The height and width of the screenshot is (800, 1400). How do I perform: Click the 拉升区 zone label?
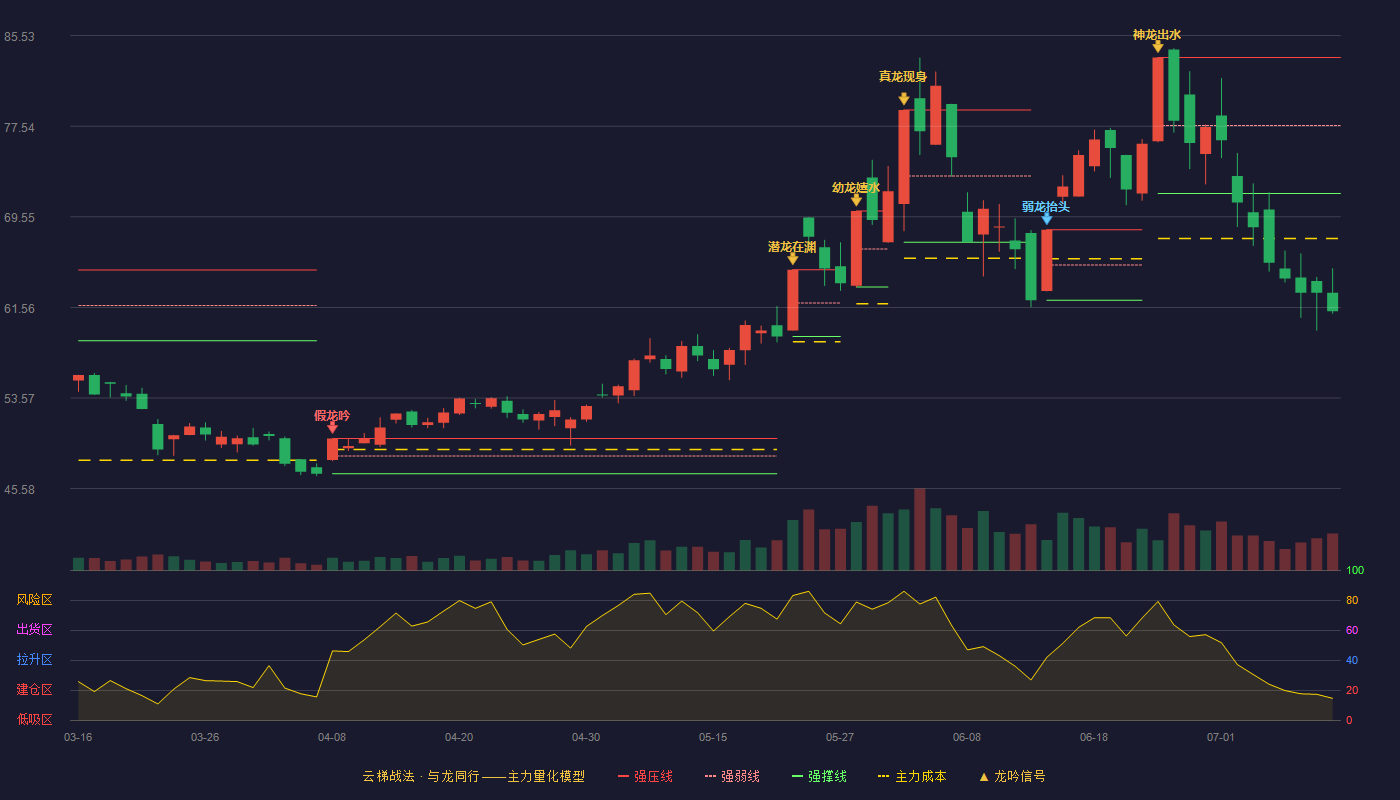pos(34,660)
